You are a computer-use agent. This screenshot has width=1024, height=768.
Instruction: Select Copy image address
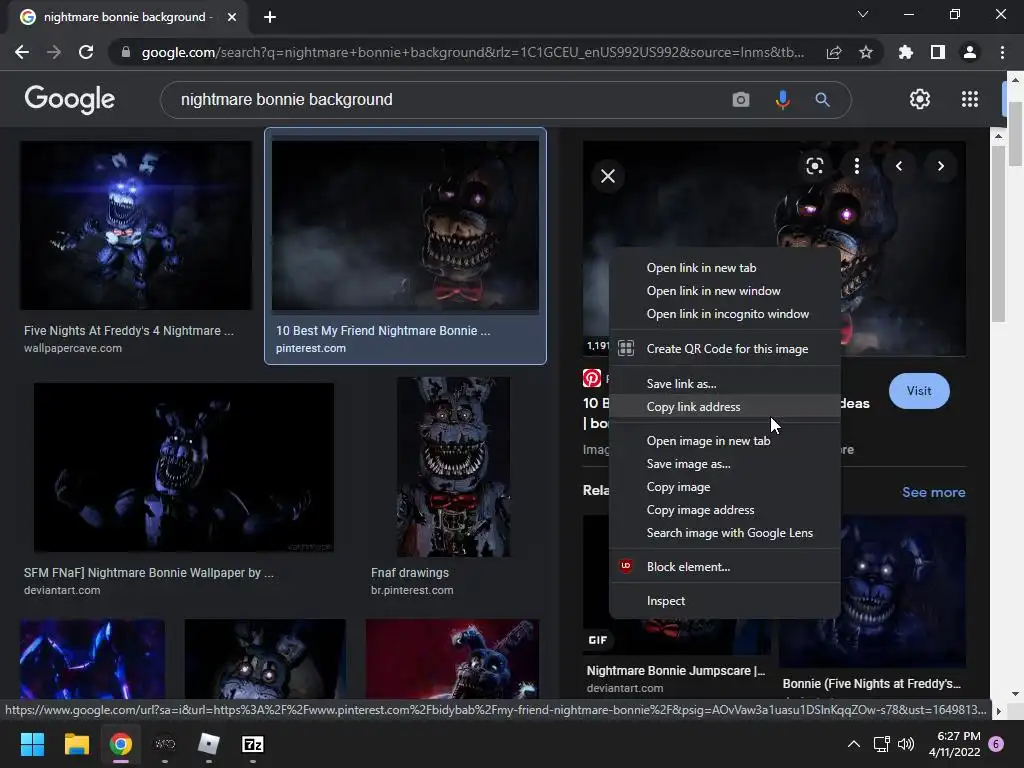click(724, 510)
